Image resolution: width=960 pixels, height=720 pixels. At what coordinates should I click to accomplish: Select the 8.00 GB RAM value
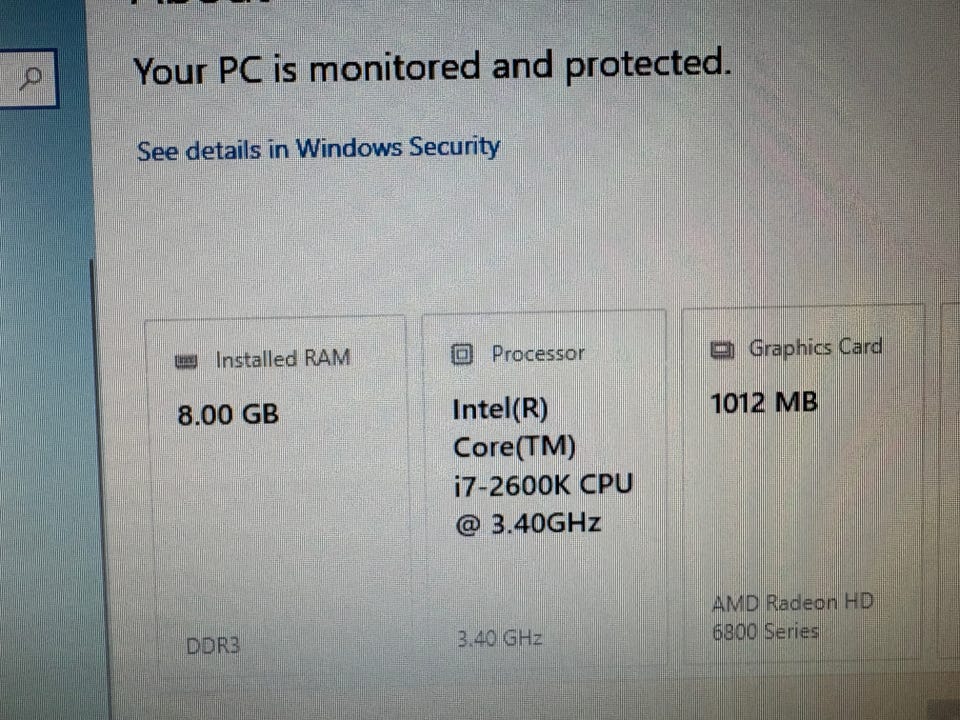point(228,413)
